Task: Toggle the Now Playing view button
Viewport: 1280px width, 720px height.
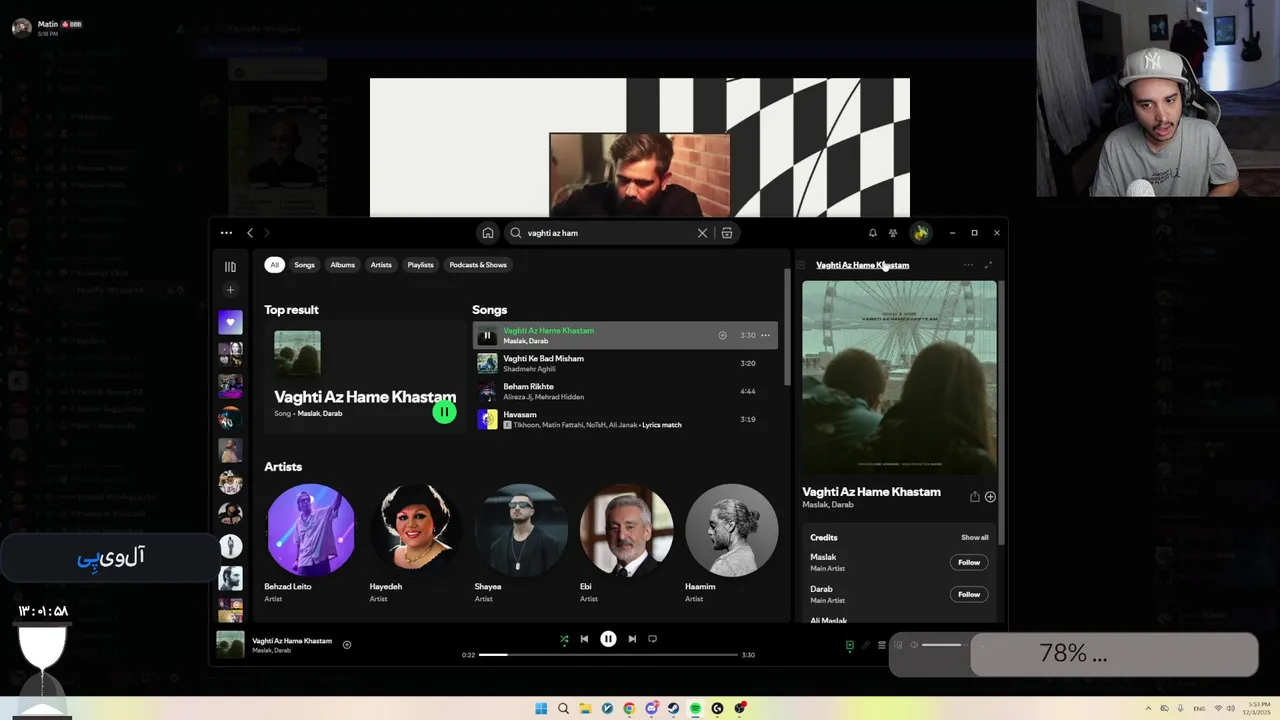Action: pyautogui.click(x=849, y=645)
